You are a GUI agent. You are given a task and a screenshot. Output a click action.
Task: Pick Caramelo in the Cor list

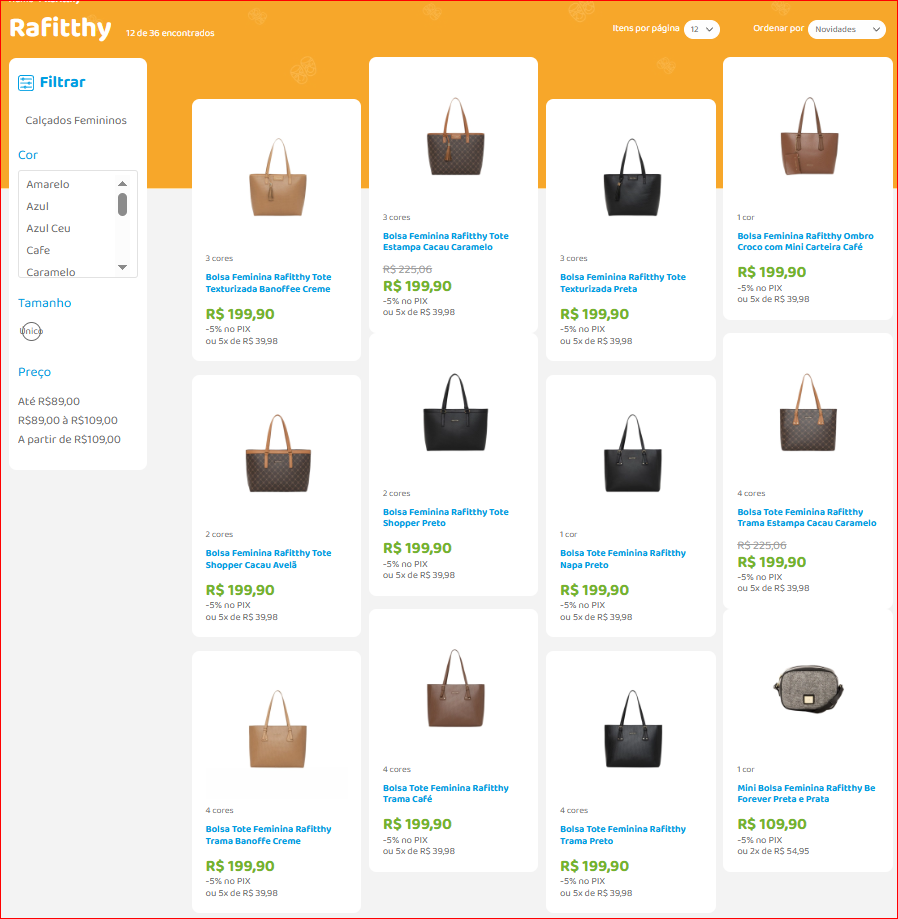[51, 272]
